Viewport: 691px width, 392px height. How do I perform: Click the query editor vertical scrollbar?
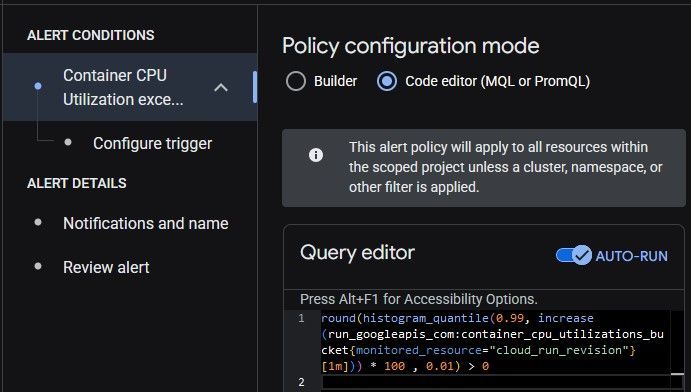(677, 350)
